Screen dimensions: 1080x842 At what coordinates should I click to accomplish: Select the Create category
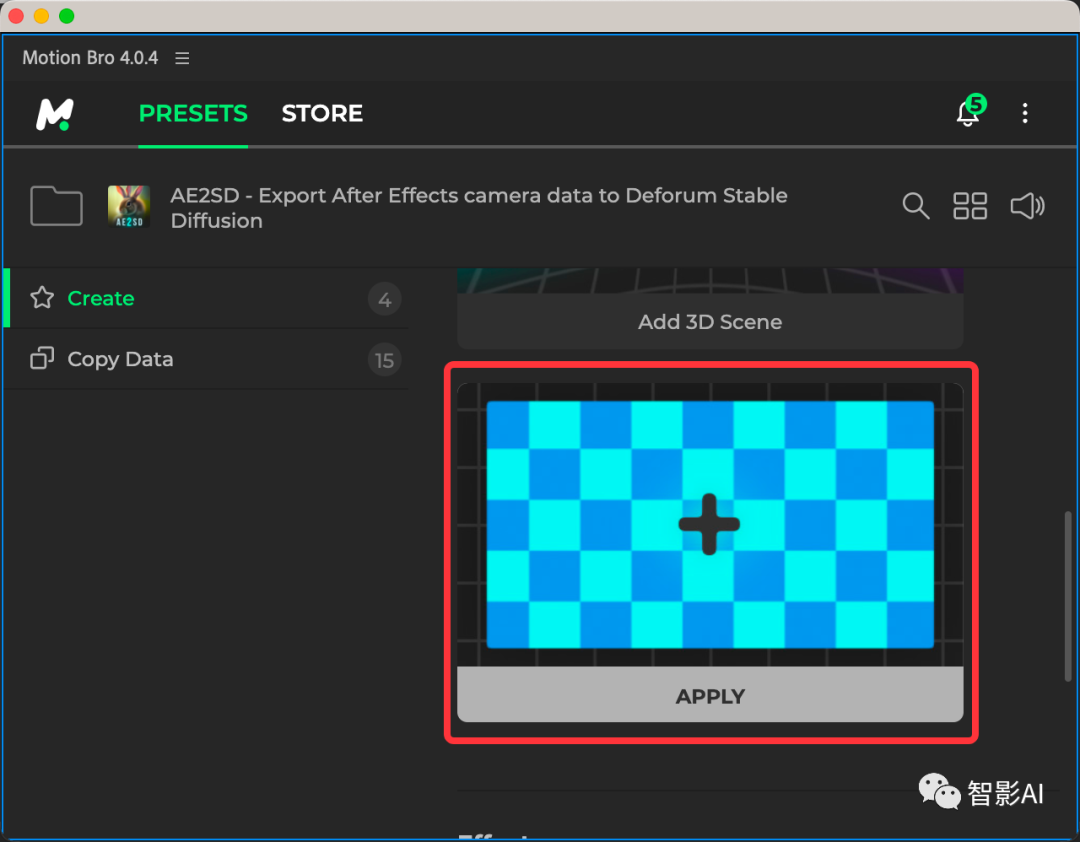[x=206, y=298]
